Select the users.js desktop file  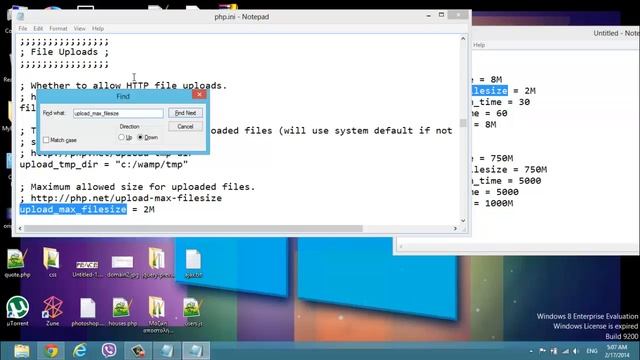pos(193,311)
